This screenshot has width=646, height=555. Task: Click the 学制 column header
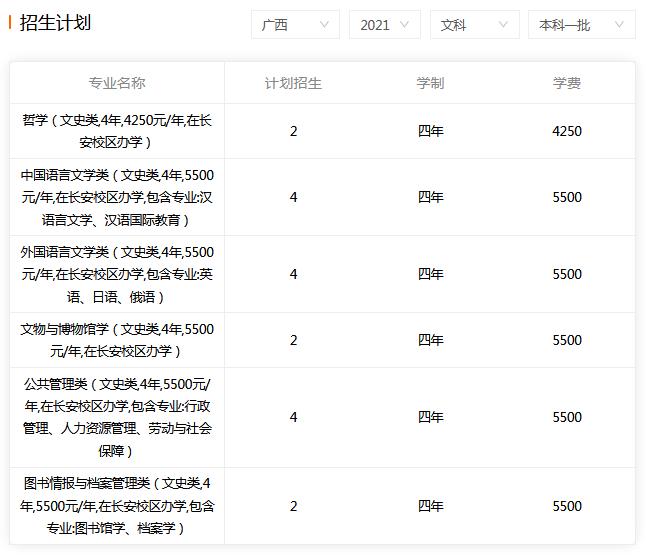click(x=430, y=83)
